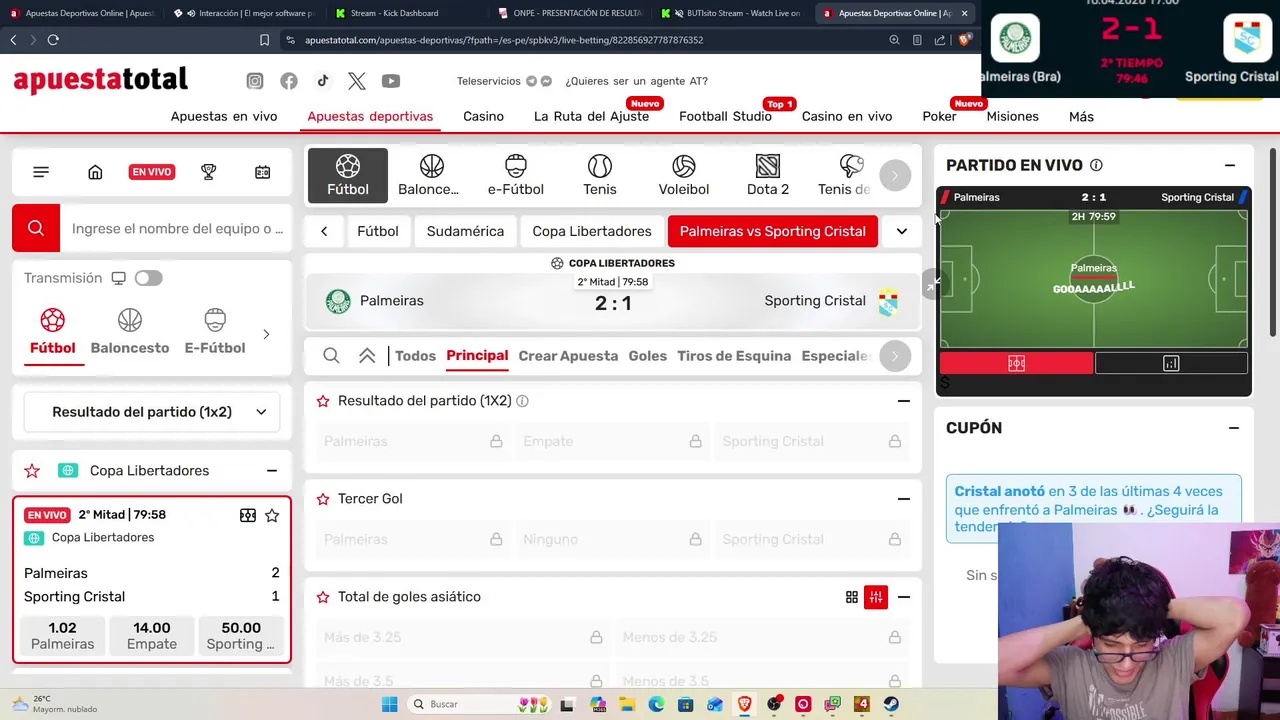Image resolution: width=1280 pixels, height=720 pixels.
Task: Star the Total de goles asiático market
Action: click(323, 597)
